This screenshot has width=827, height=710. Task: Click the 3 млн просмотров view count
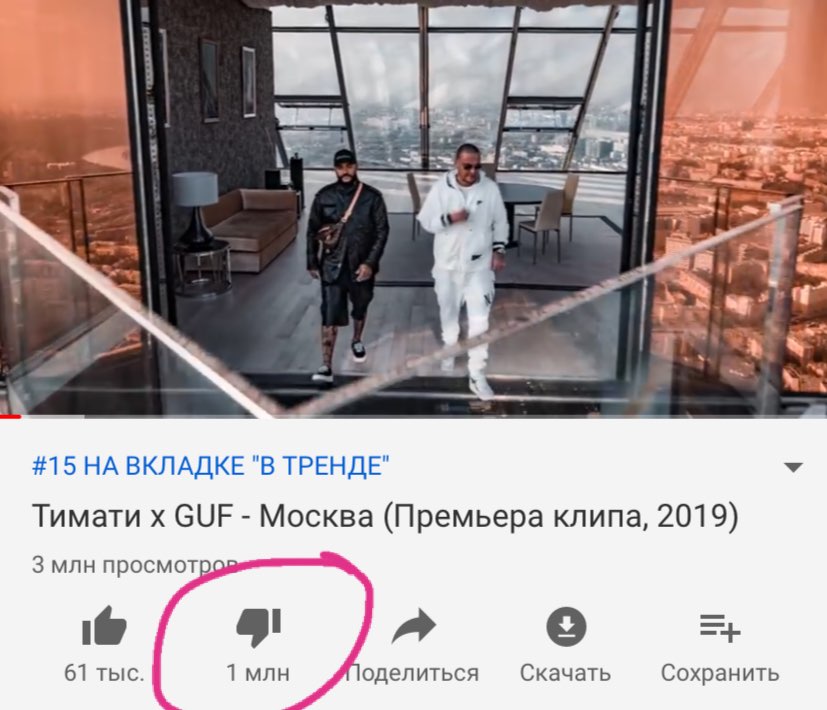(134, 565)
